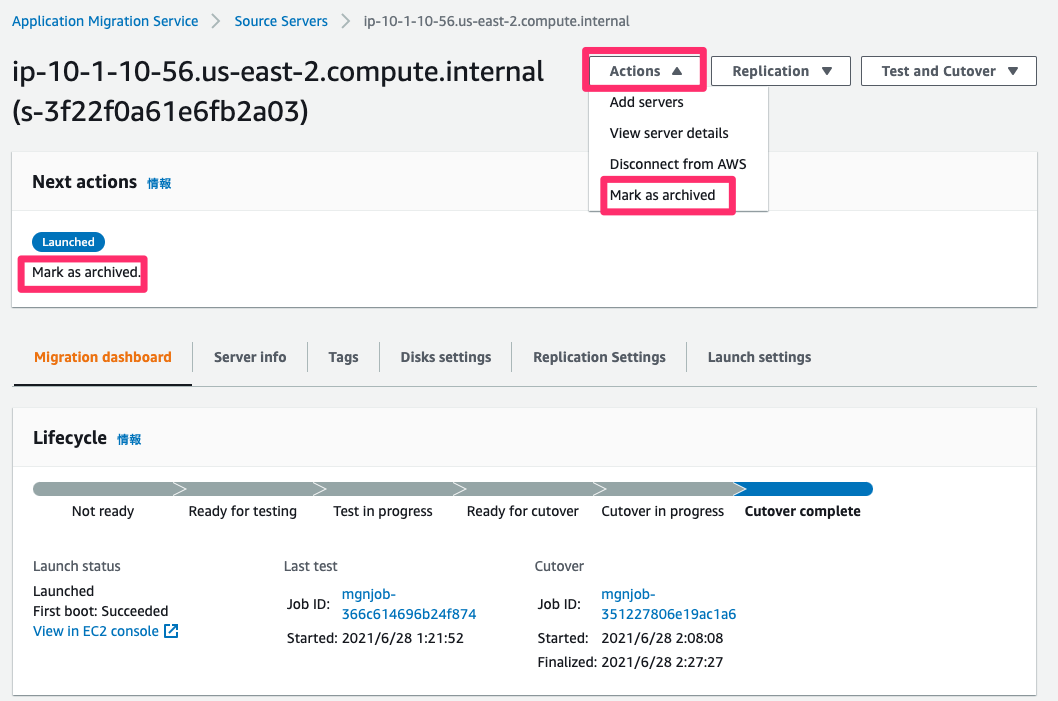
Task: Open the Server info tab
Action: [x=250, y=357]
